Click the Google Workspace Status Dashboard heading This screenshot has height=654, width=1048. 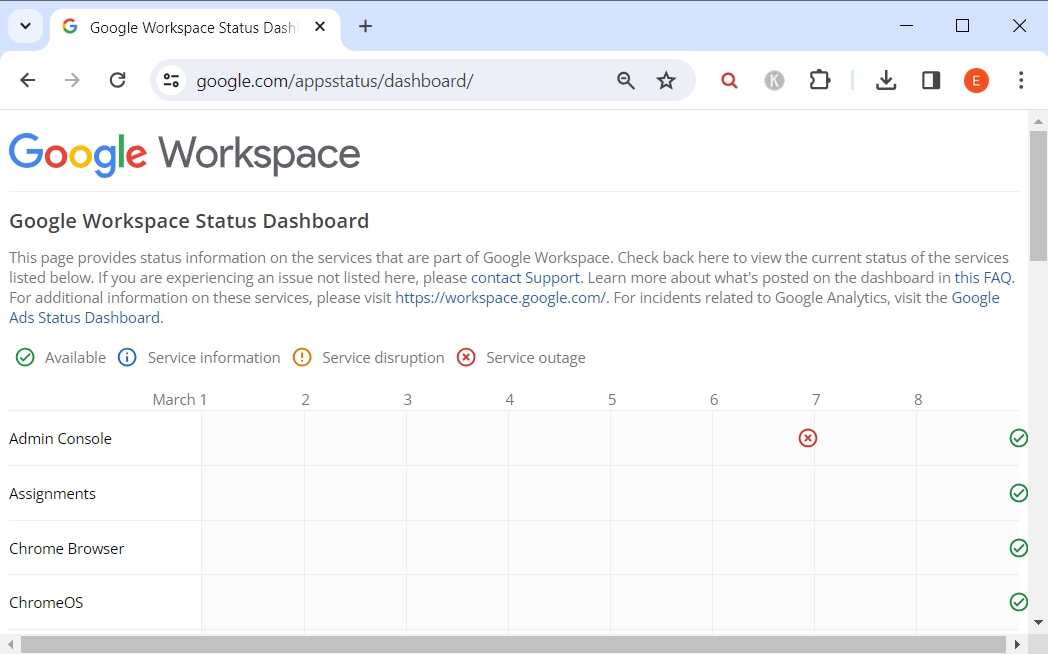tap(189, 221)
